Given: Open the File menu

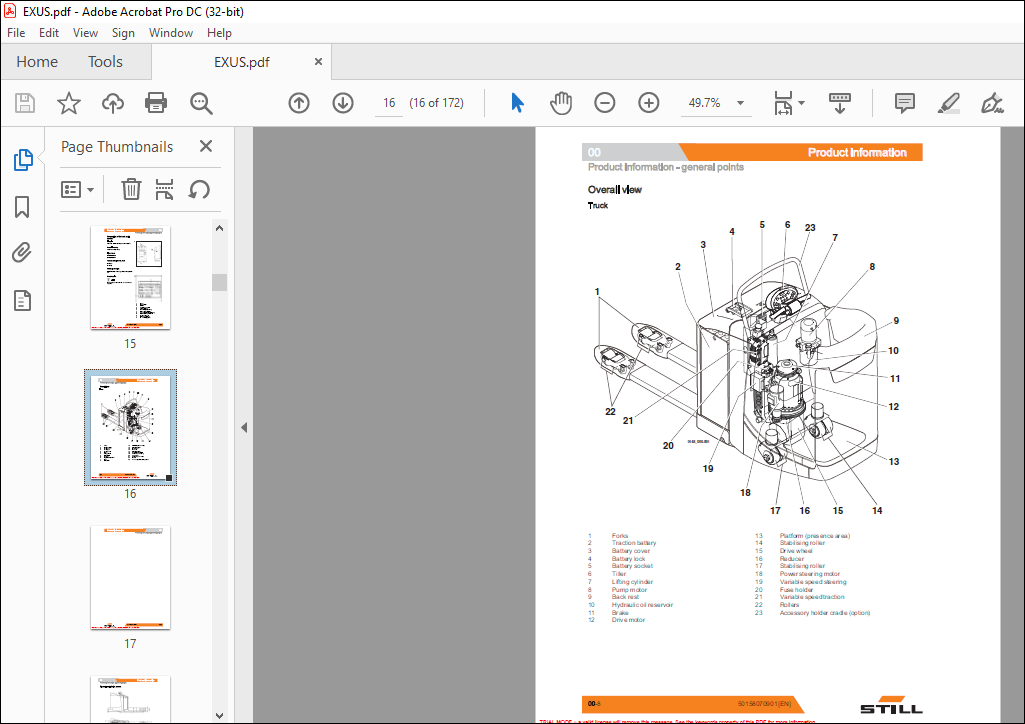Looking at the screenshot, I should click(x=16, y=33).
